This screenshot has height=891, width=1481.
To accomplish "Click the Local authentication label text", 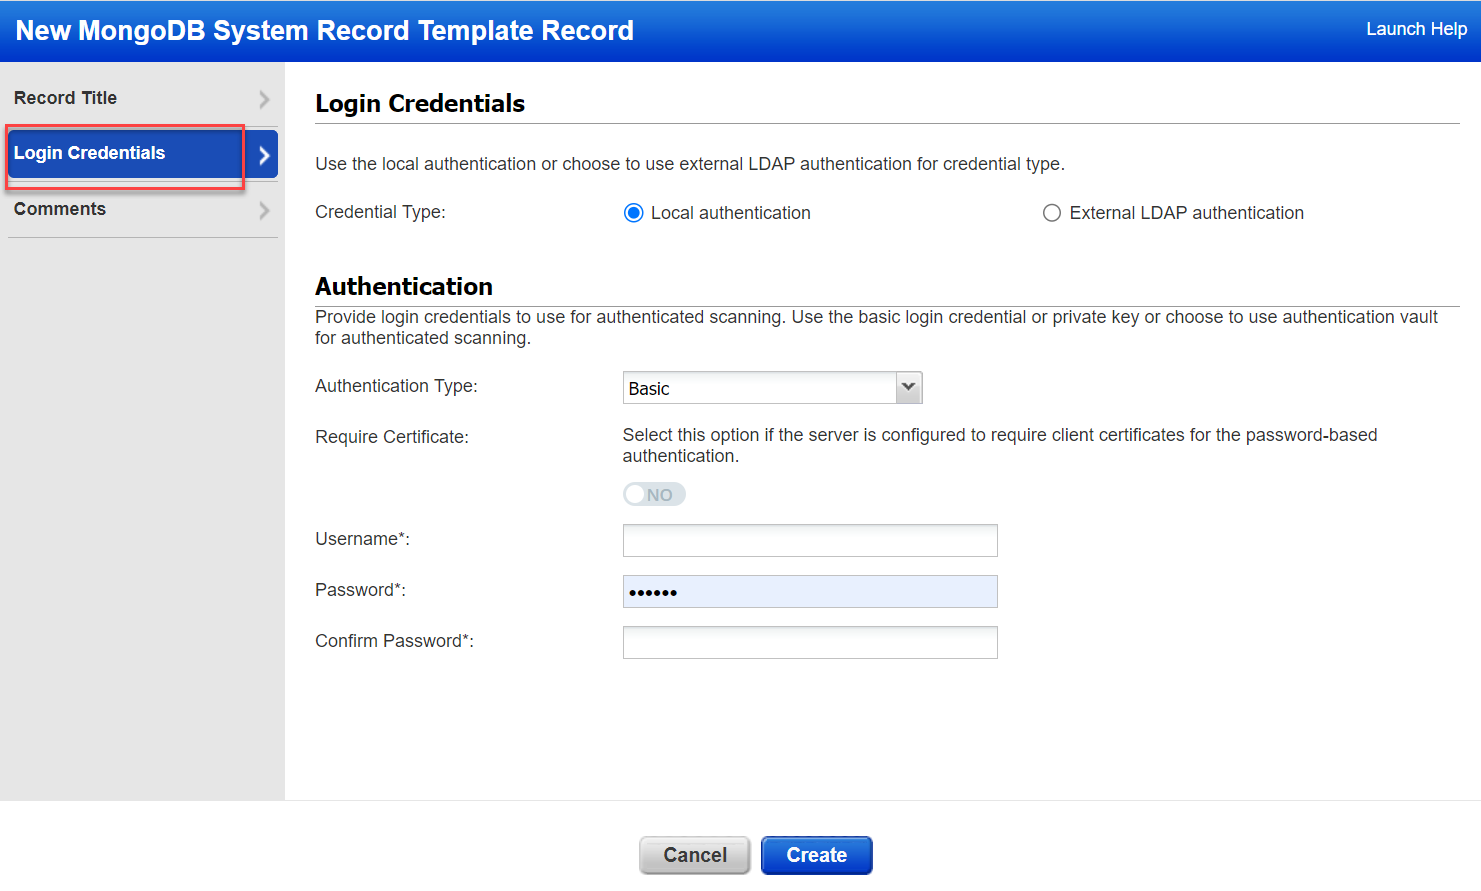I will pos(730,213).
